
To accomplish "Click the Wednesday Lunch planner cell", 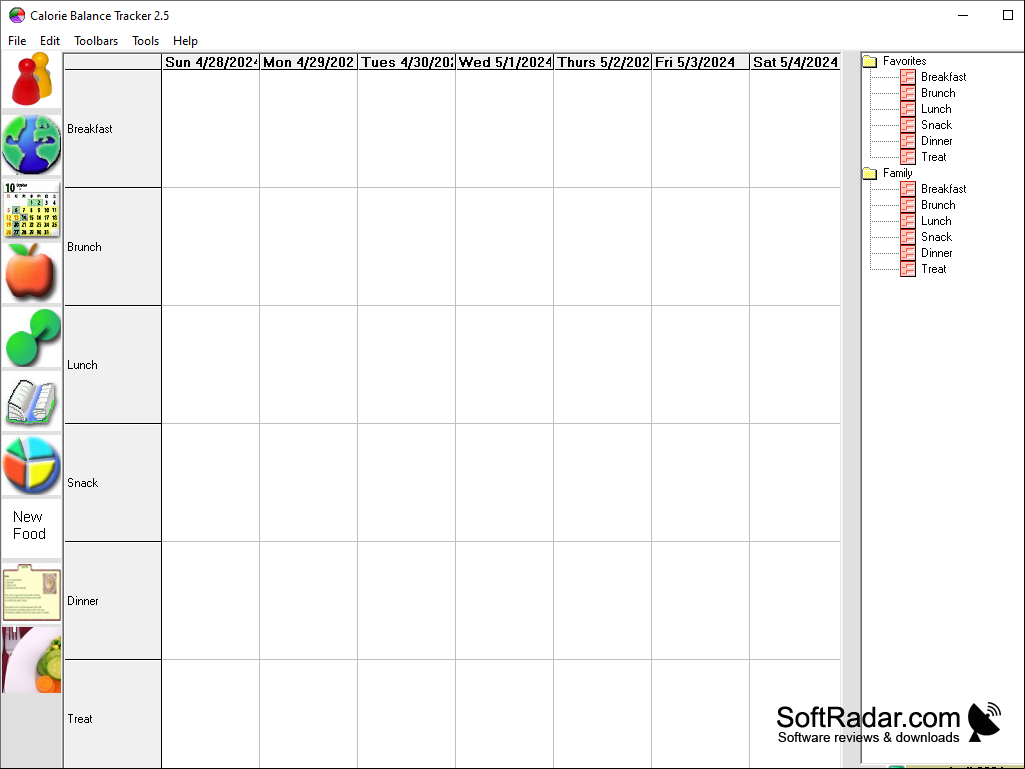I will point(505,365).
